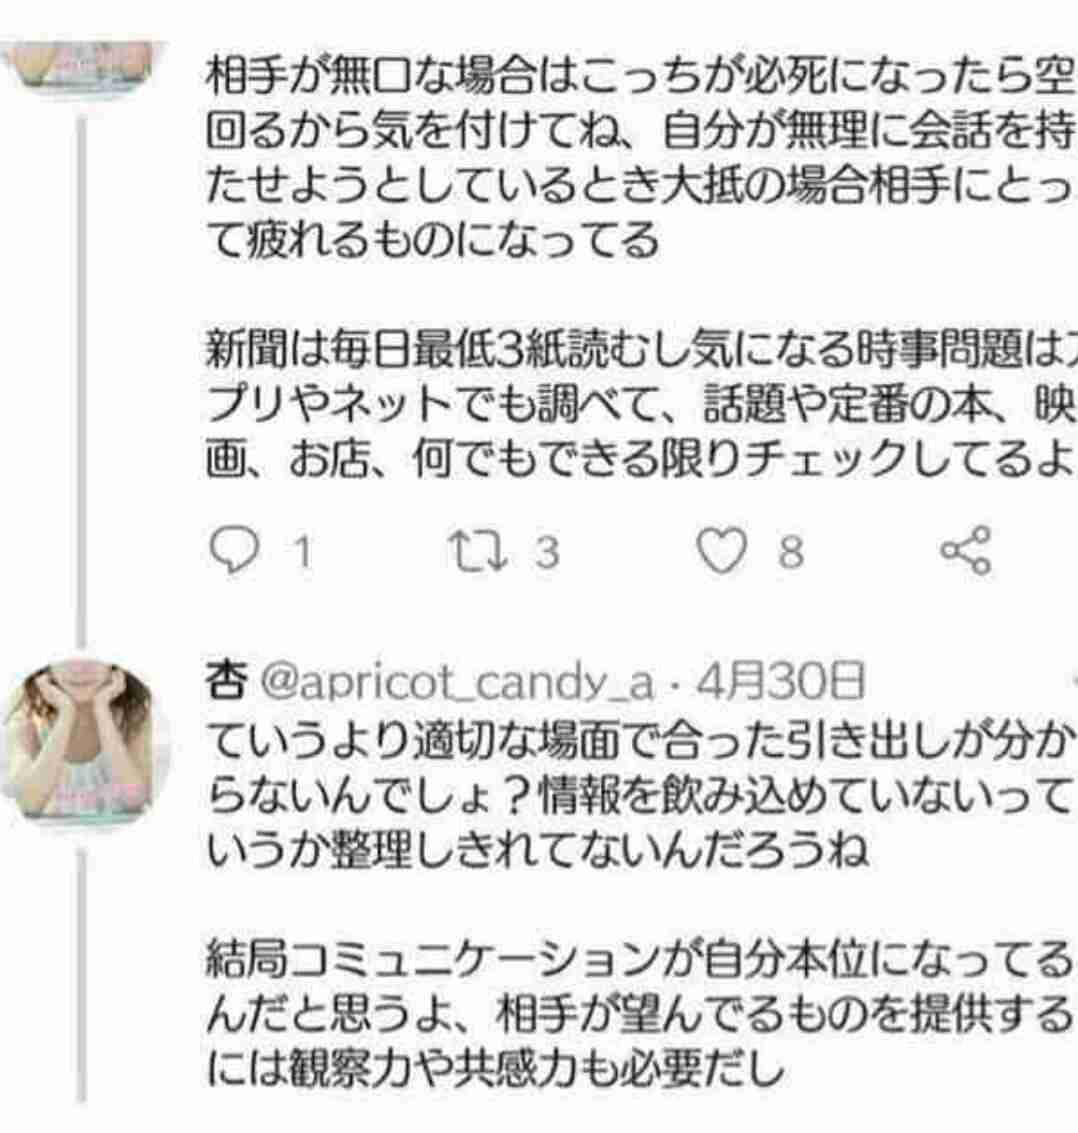
Task: Click the retweet count showing 3
Action: click(547, 552)
